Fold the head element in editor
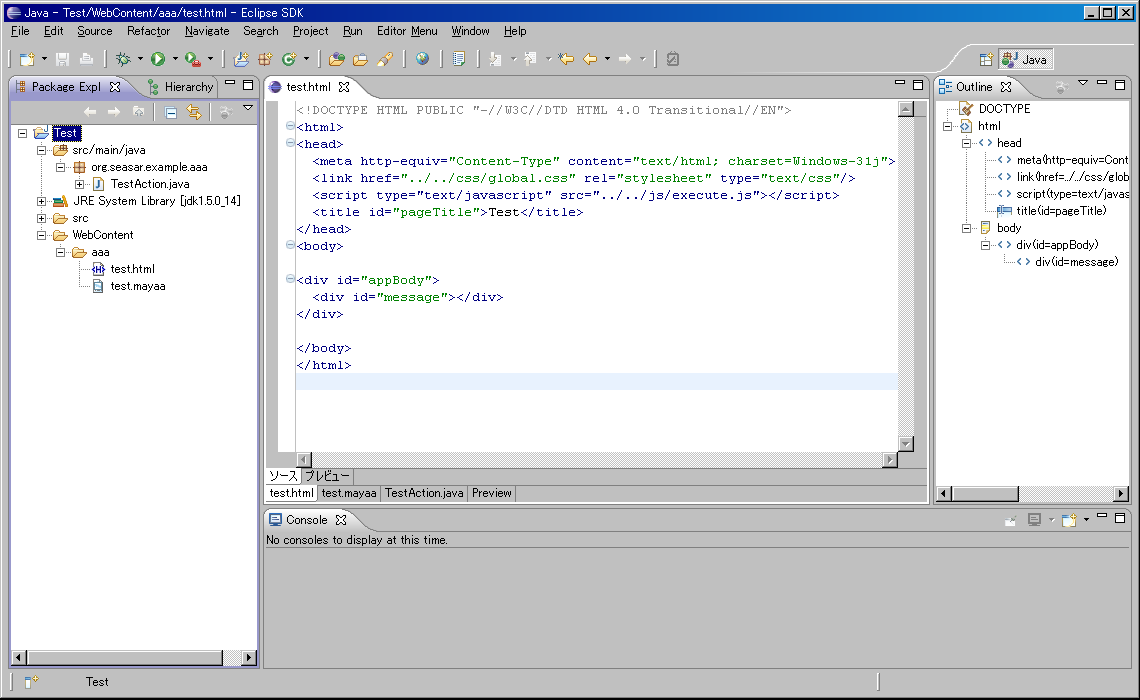 point(290,142)
